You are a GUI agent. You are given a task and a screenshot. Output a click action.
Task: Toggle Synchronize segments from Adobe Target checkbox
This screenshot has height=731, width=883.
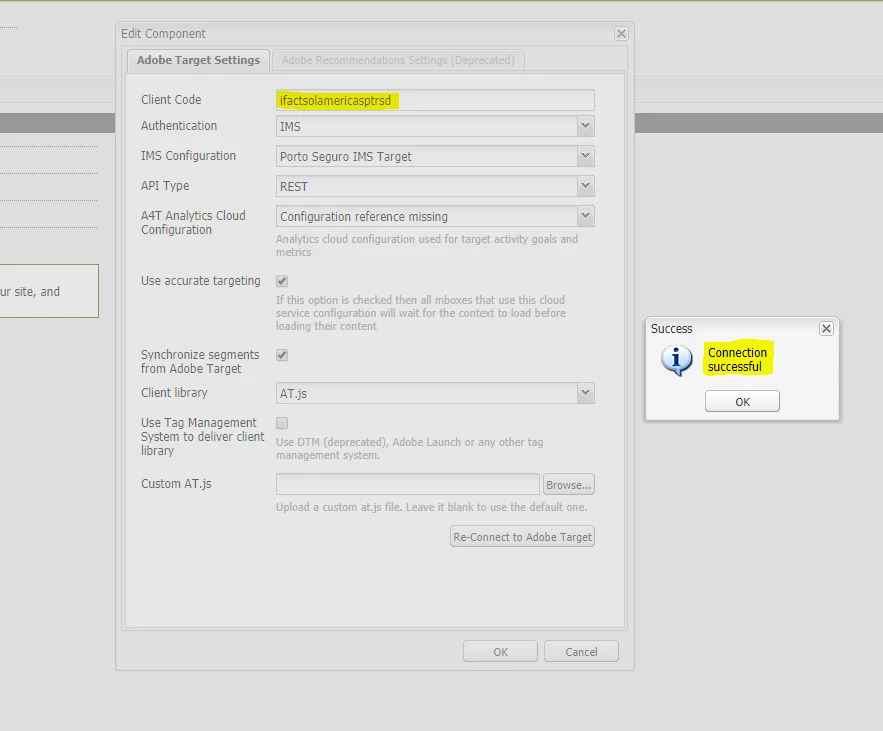click(282, 355)
